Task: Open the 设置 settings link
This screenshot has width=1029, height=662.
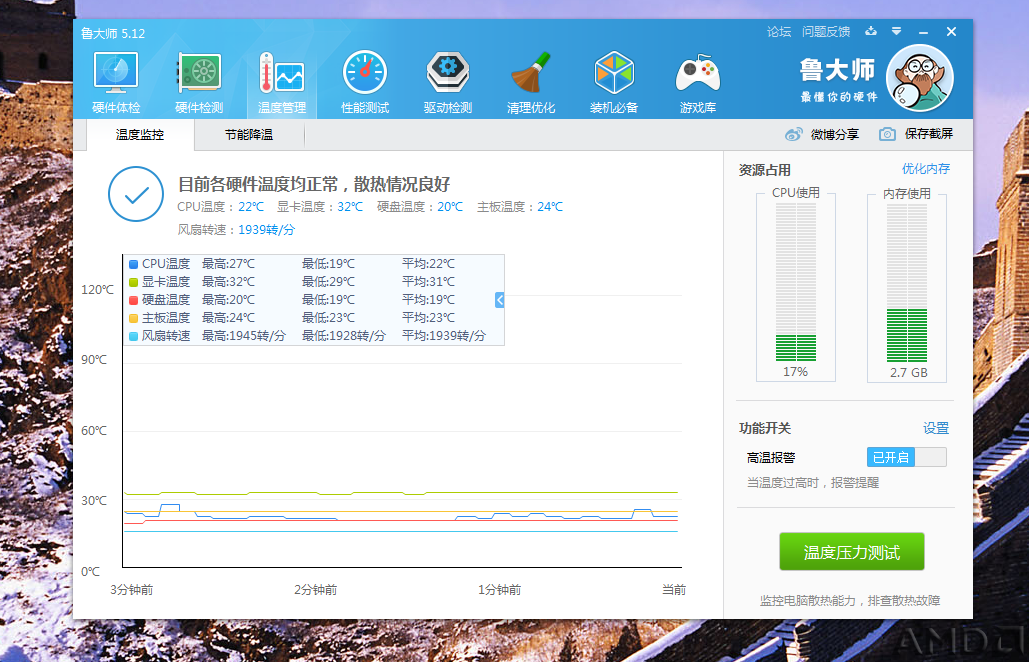Action: (936, 428)
